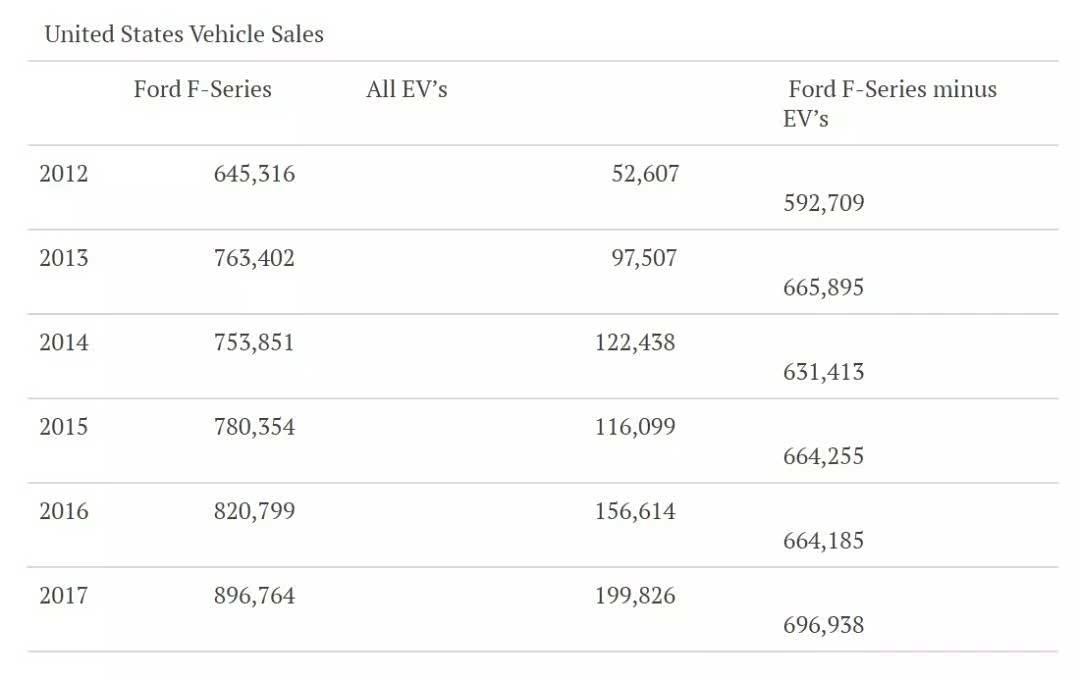Select the 2016 year row label
The width and height of the screenshot is (1080, 680).
[x=64, y=512]
